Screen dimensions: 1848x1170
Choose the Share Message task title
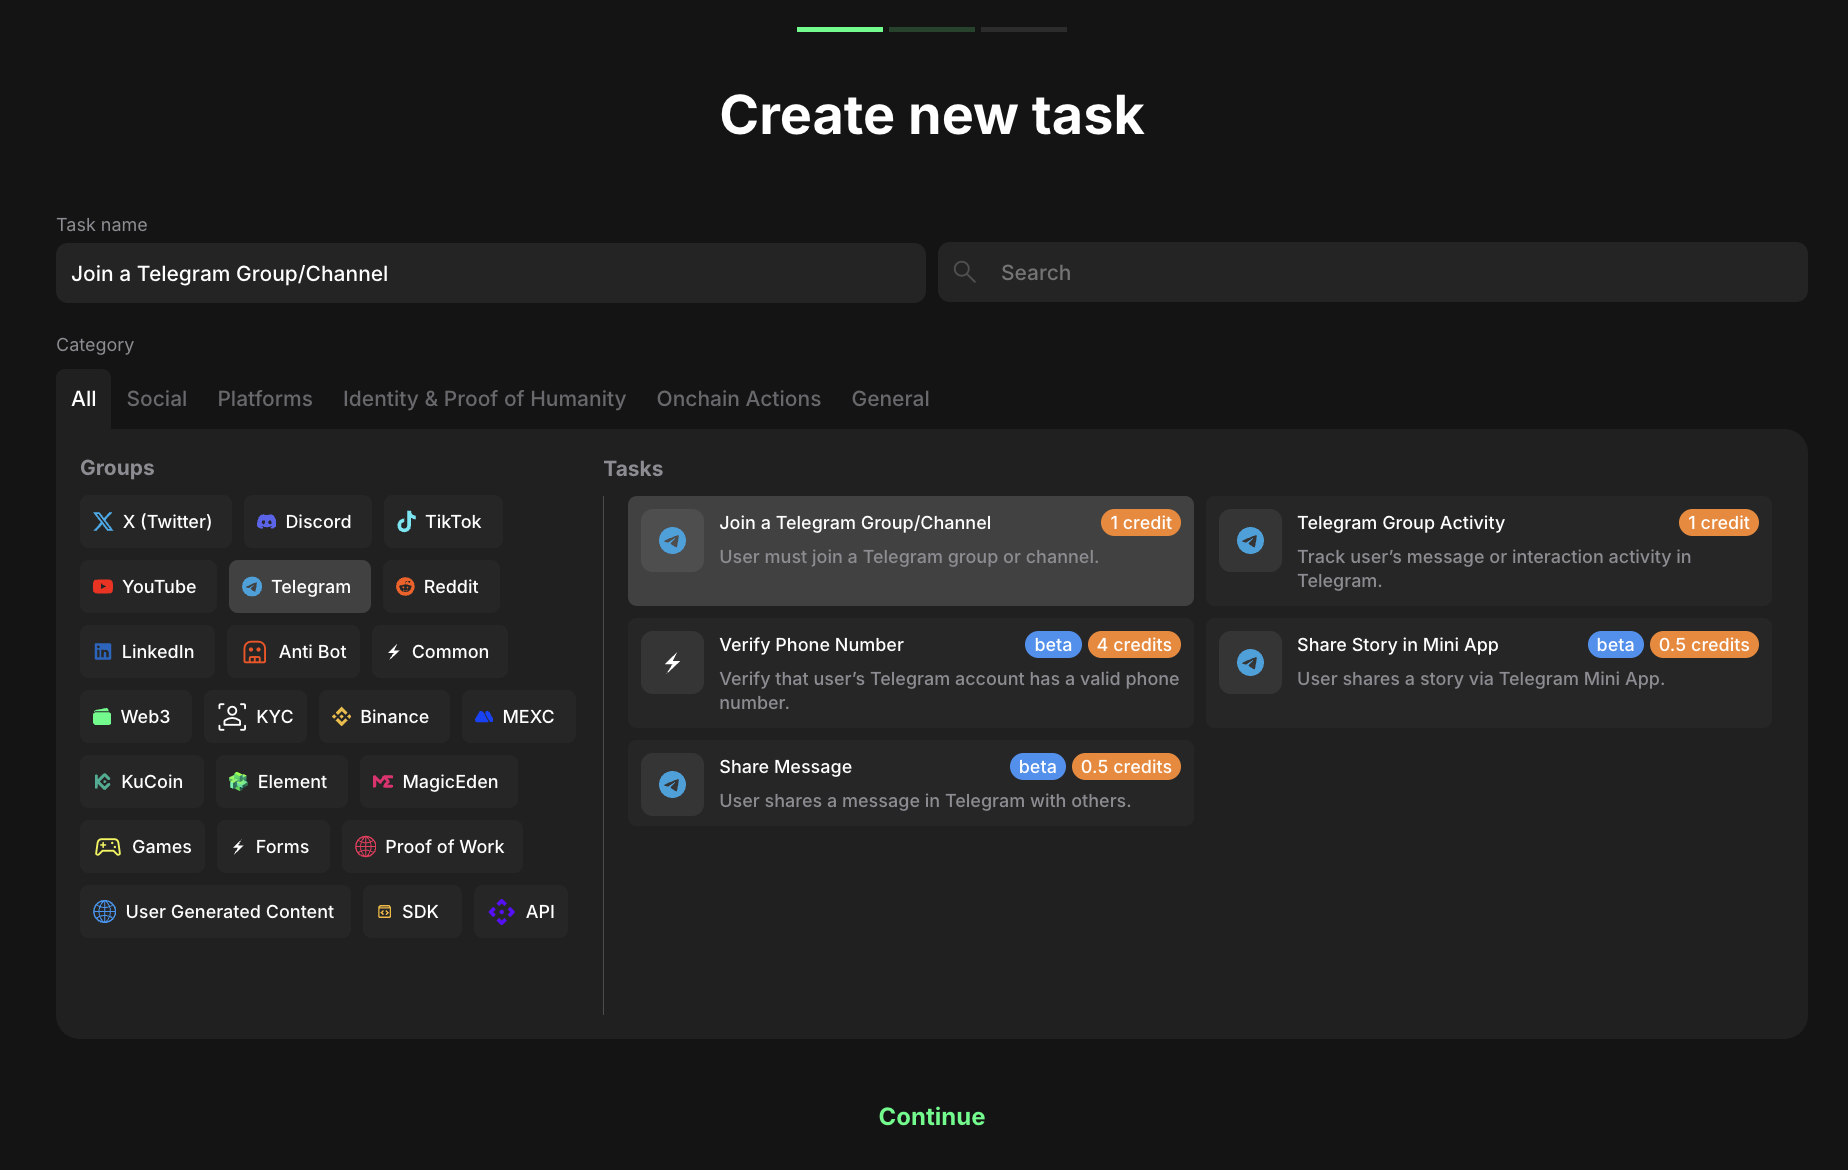pos(786,767)
